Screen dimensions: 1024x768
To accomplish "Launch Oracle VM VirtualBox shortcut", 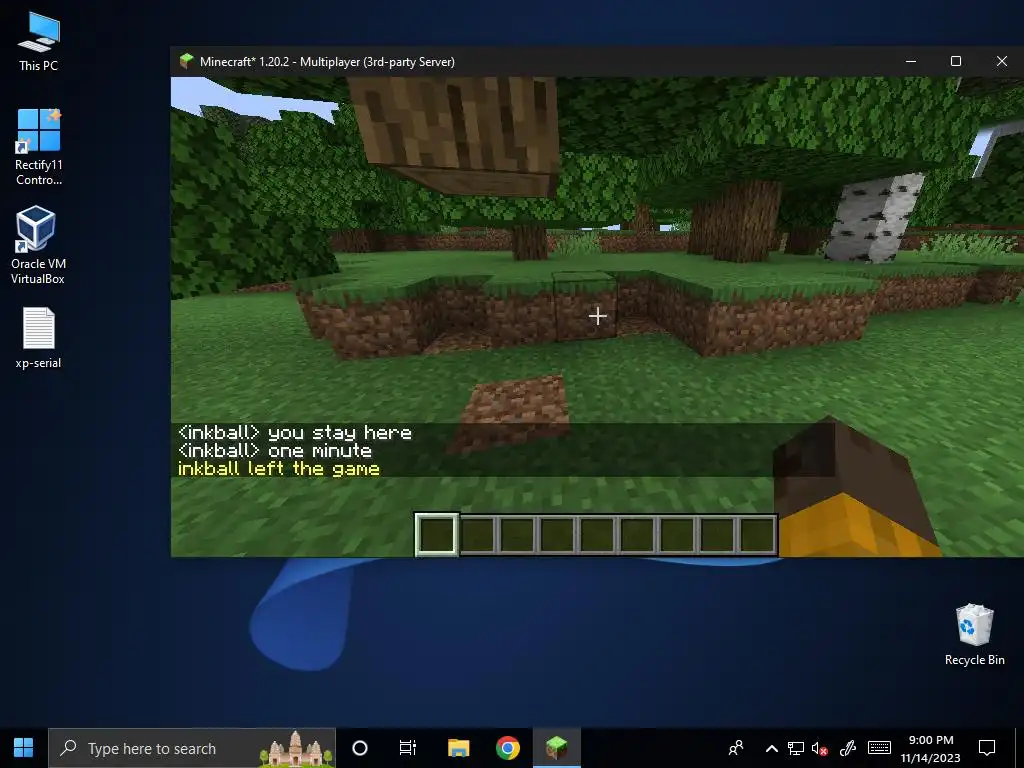I will point(39,245).
